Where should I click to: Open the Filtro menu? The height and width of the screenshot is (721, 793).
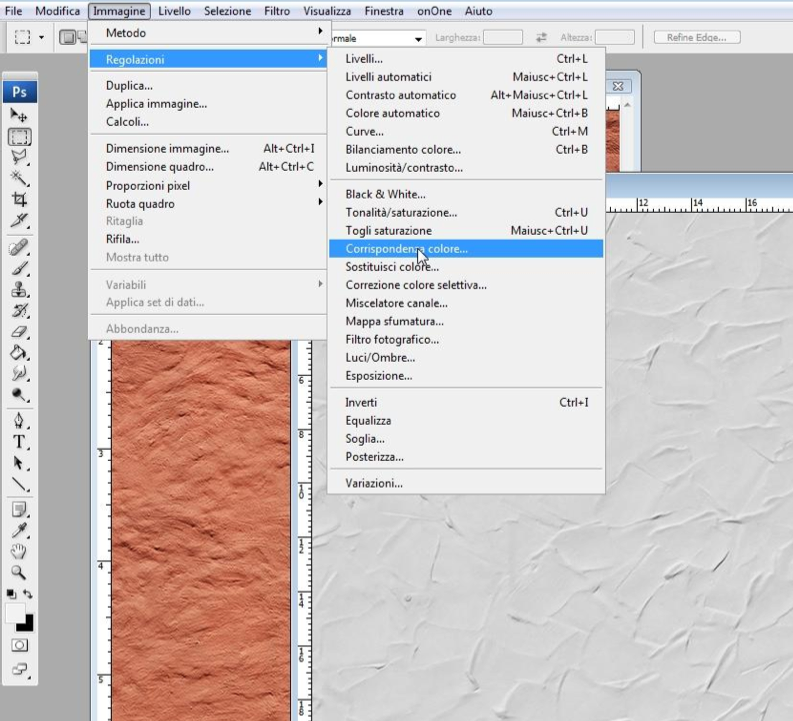[x=277, y=11]
